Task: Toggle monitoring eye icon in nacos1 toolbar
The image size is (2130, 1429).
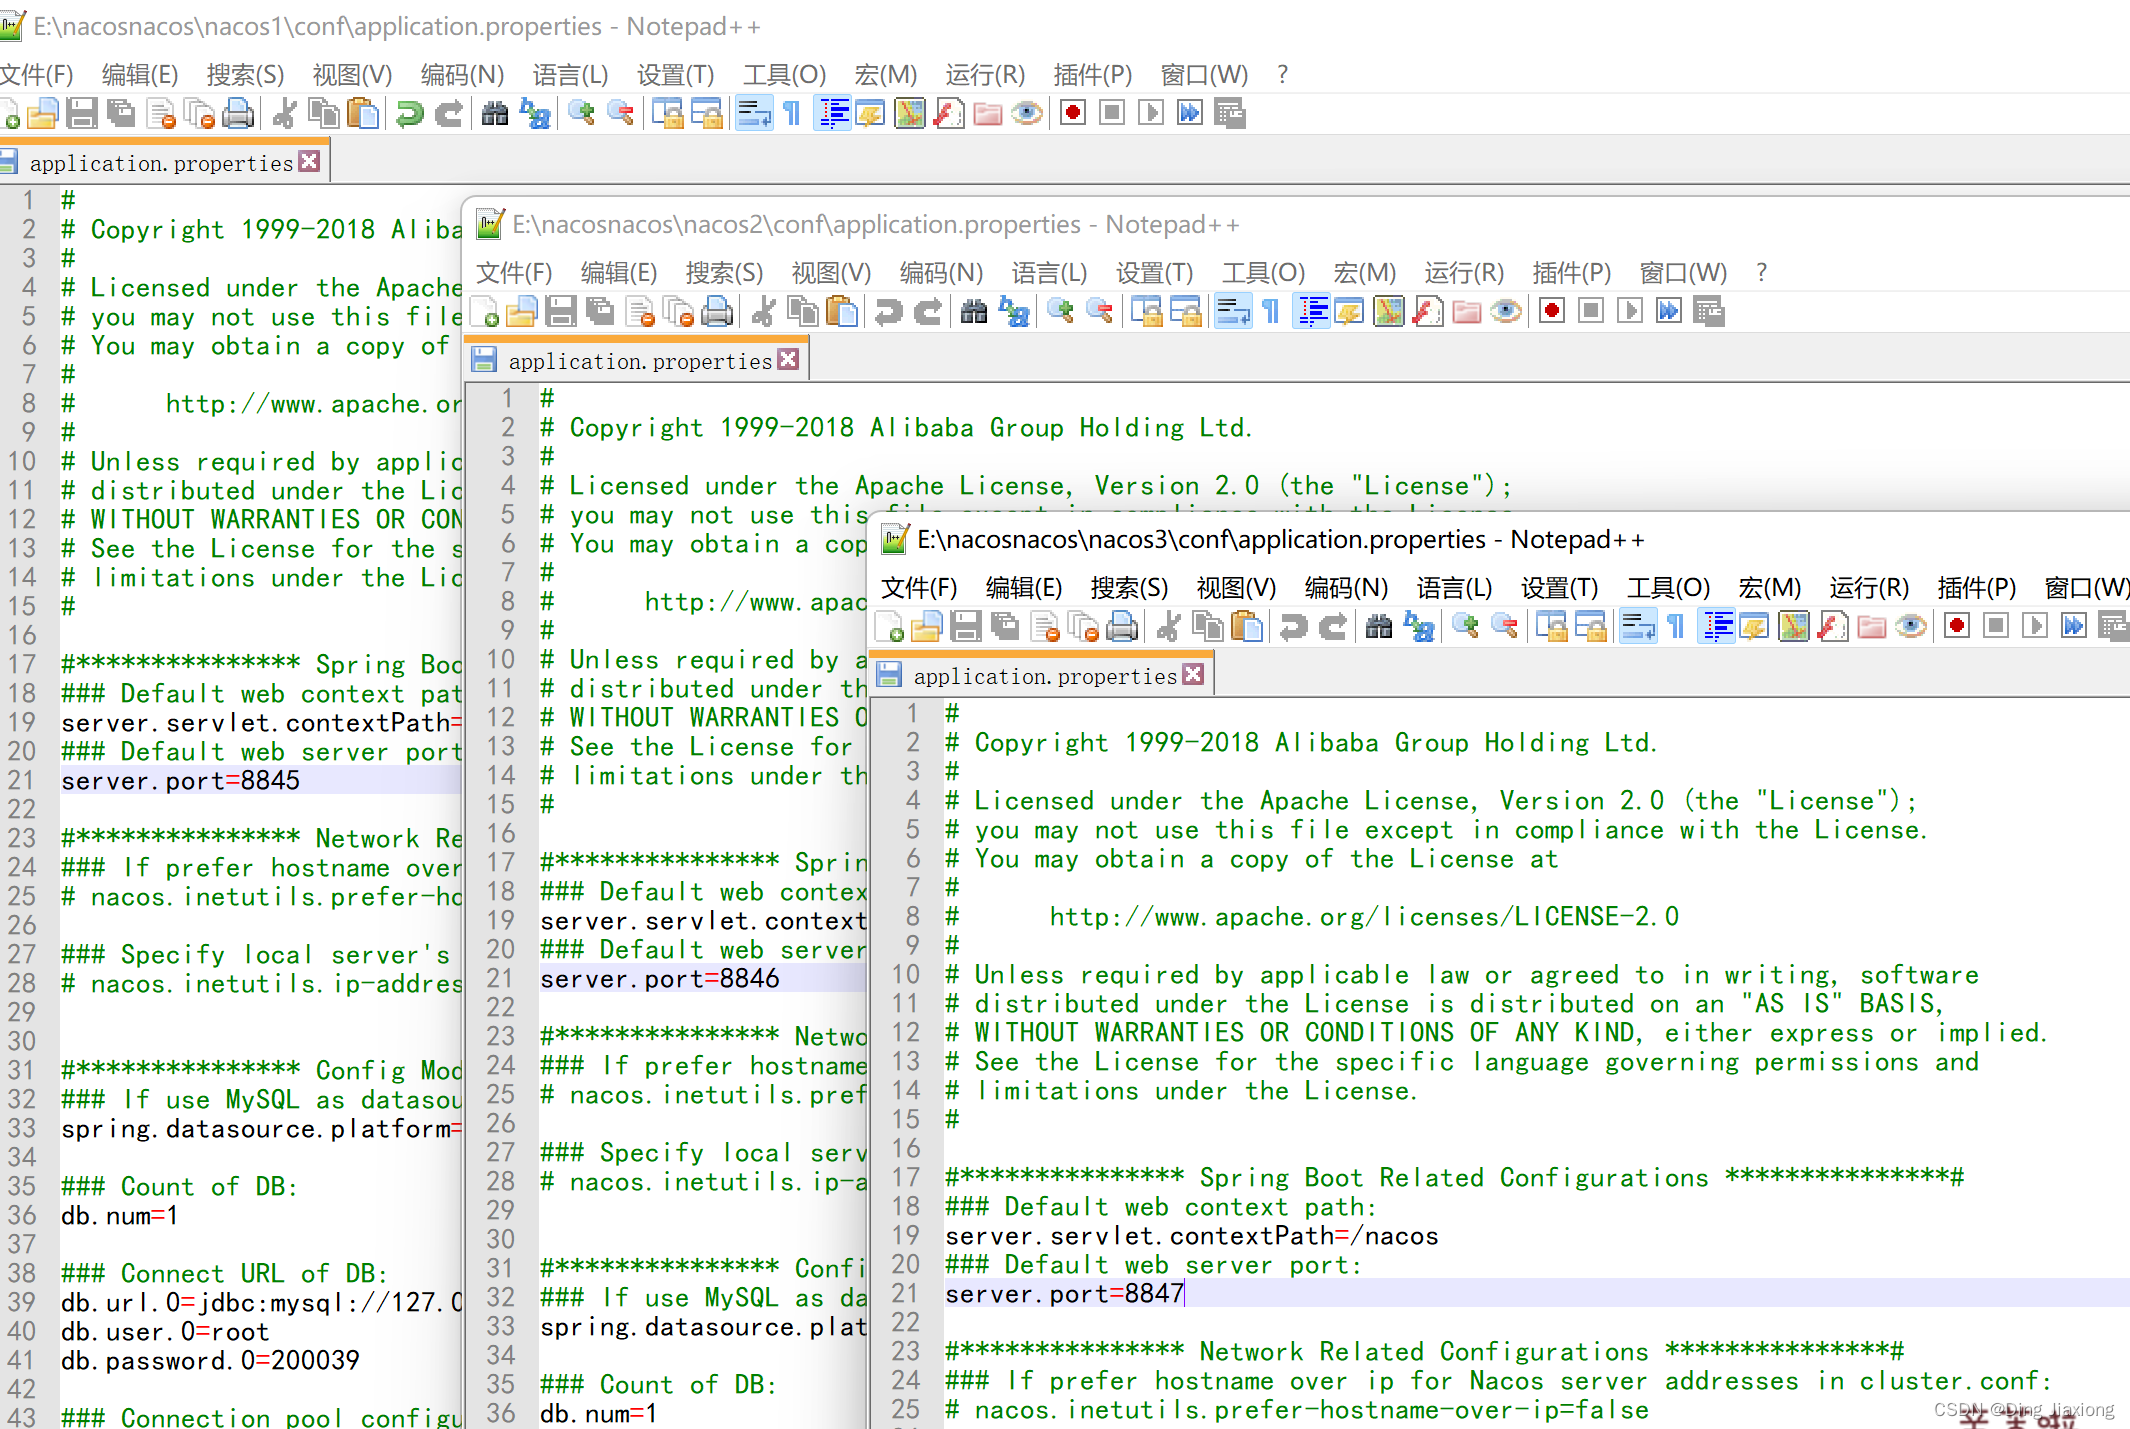Action: 1027,113
